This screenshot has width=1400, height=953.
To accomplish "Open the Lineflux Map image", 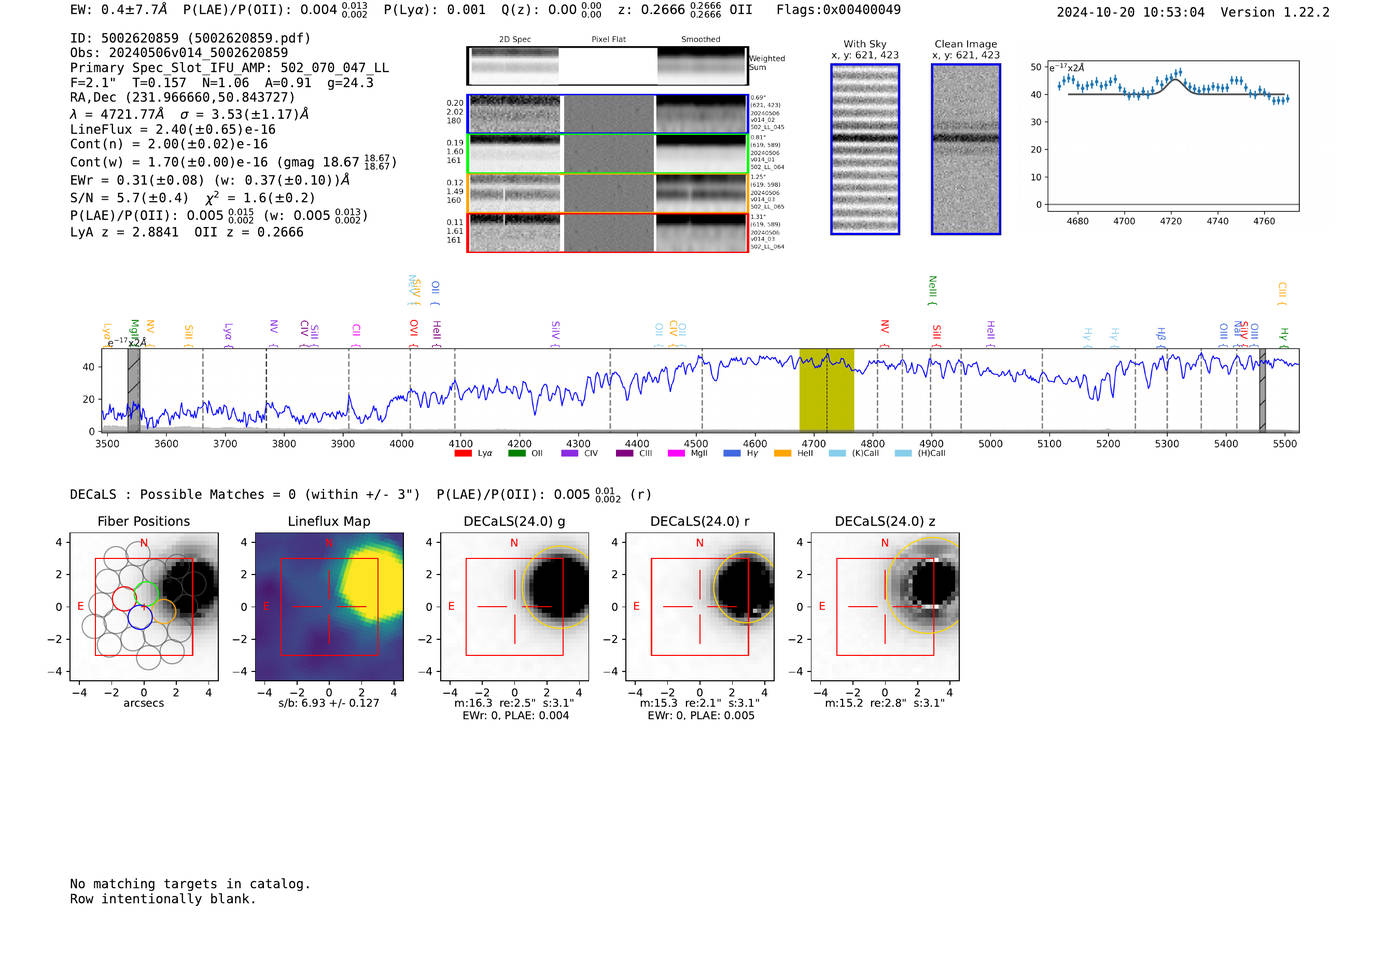I will point(329,607).
